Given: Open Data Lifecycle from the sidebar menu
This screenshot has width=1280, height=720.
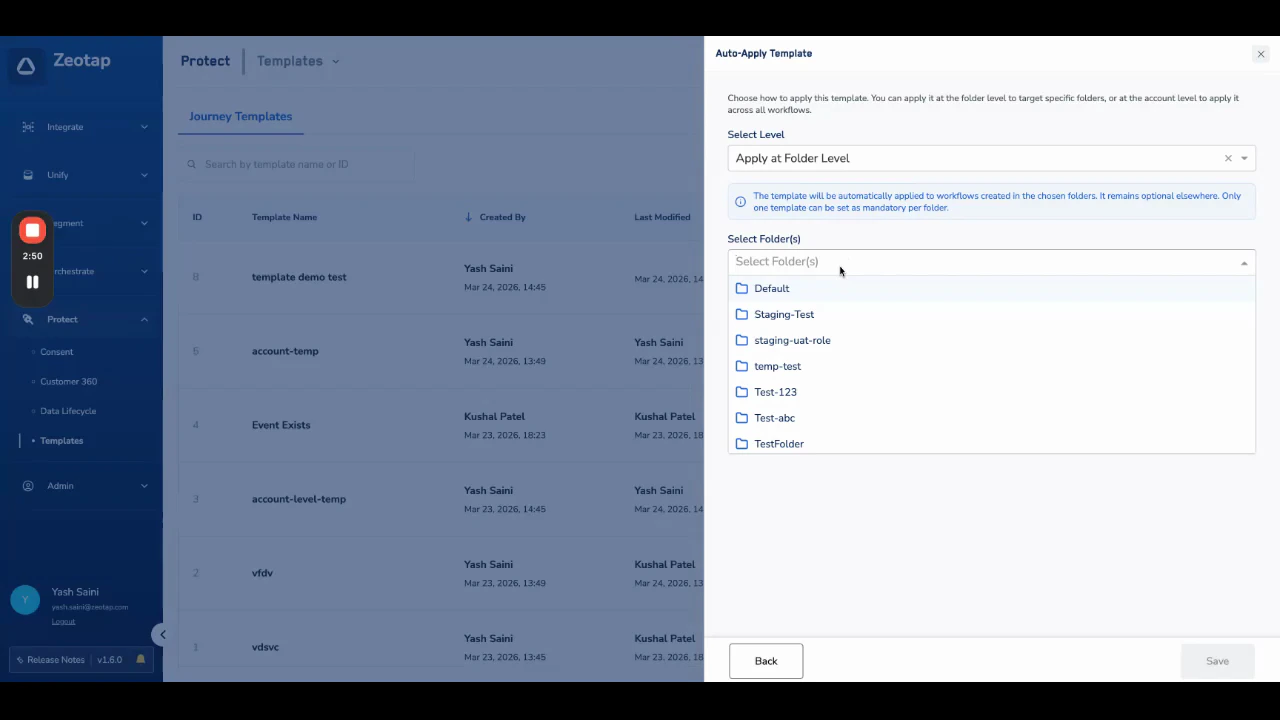Looking at the screenshot, I should point(68,411).
